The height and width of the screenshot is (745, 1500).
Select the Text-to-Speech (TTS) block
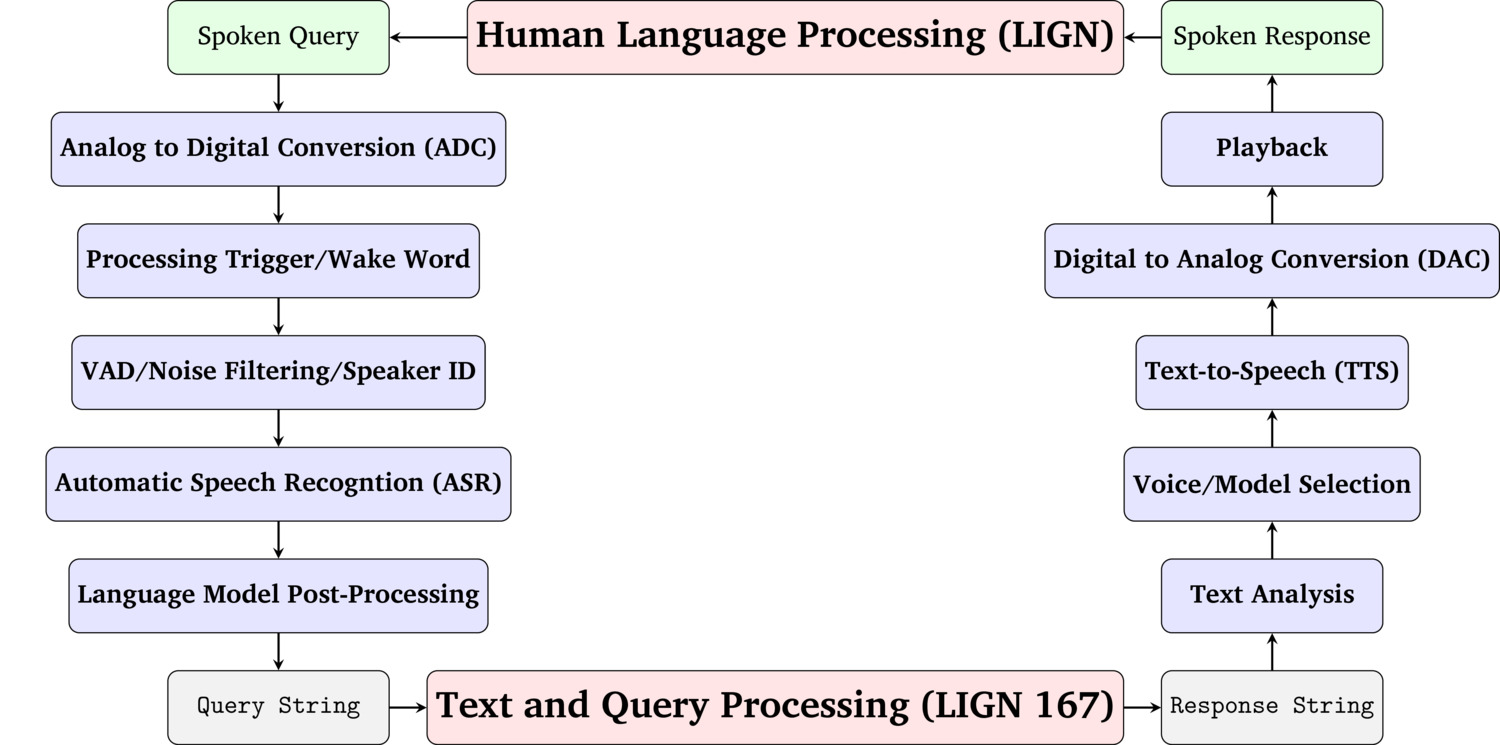[1271, 372]
